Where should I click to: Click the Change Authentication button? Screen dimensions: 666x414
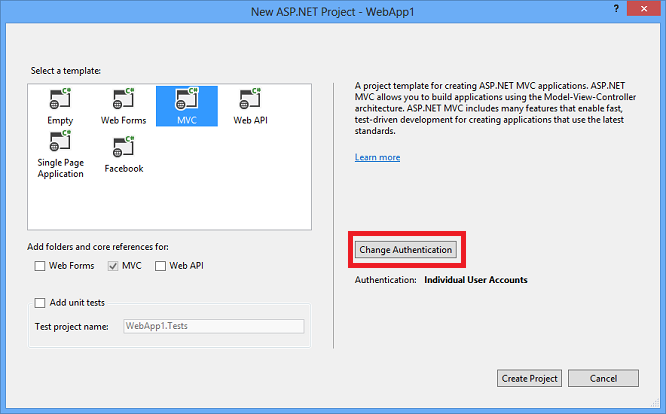tap(406, 250)
